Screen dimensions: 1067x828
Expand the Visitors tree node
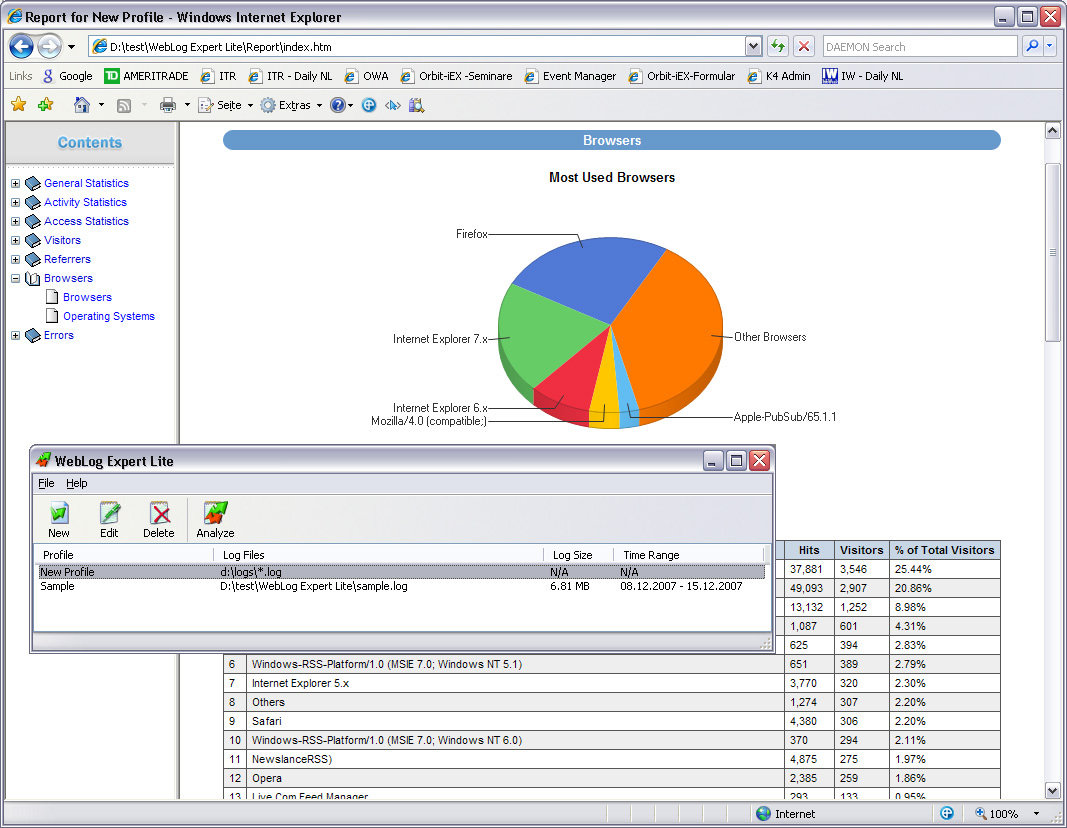(x=16, y=240)
